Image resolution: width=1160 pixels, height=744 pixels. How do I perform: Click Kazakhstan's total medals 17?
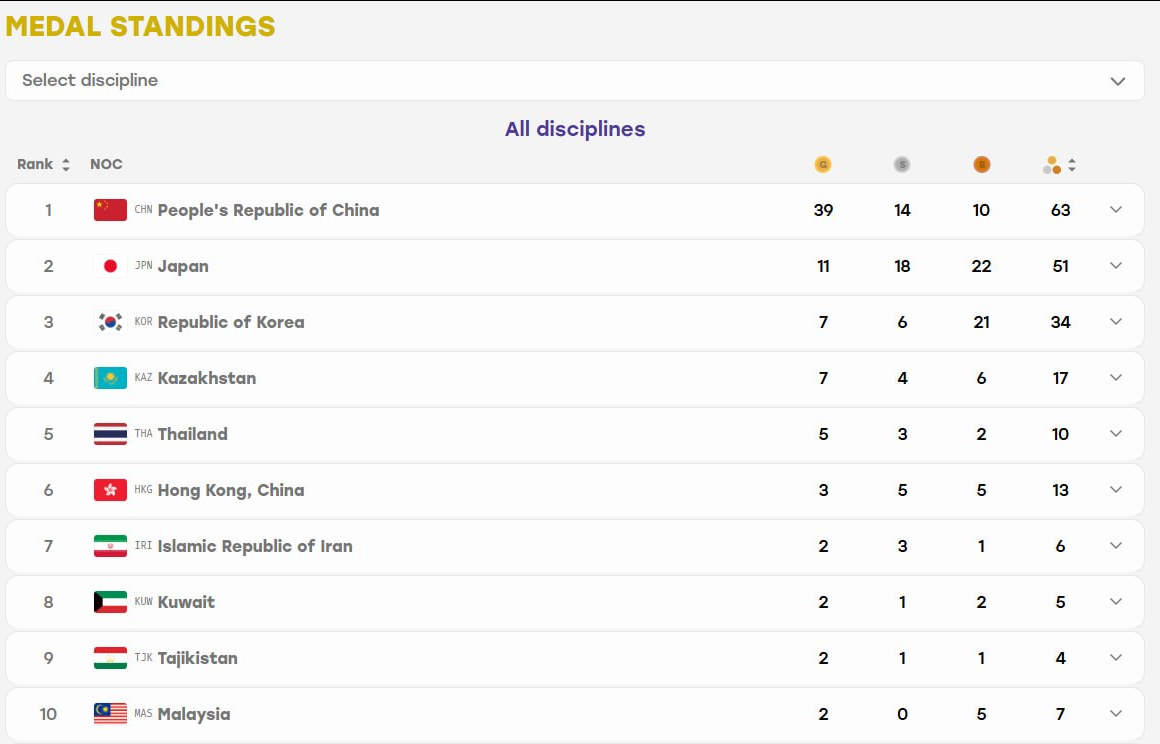[x=1061, y=378]
